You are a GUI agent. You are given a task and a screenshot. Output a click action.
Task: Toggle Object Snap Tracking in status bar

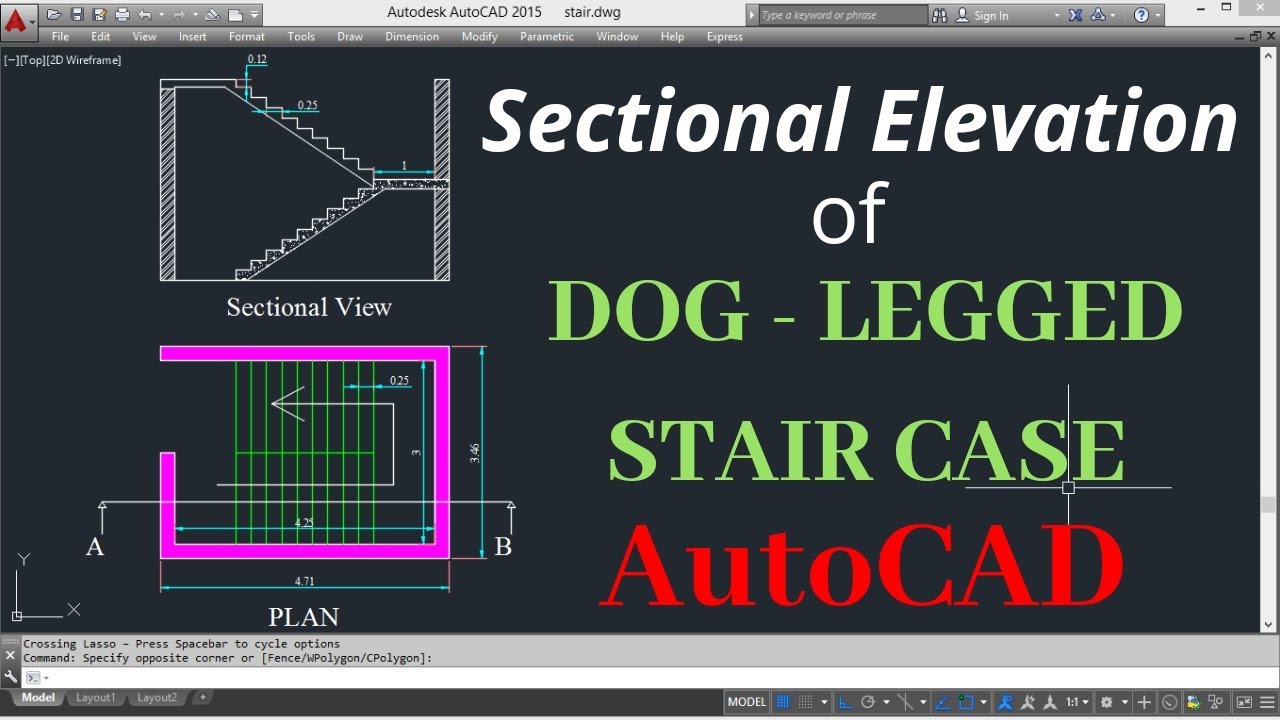(943, 702)
